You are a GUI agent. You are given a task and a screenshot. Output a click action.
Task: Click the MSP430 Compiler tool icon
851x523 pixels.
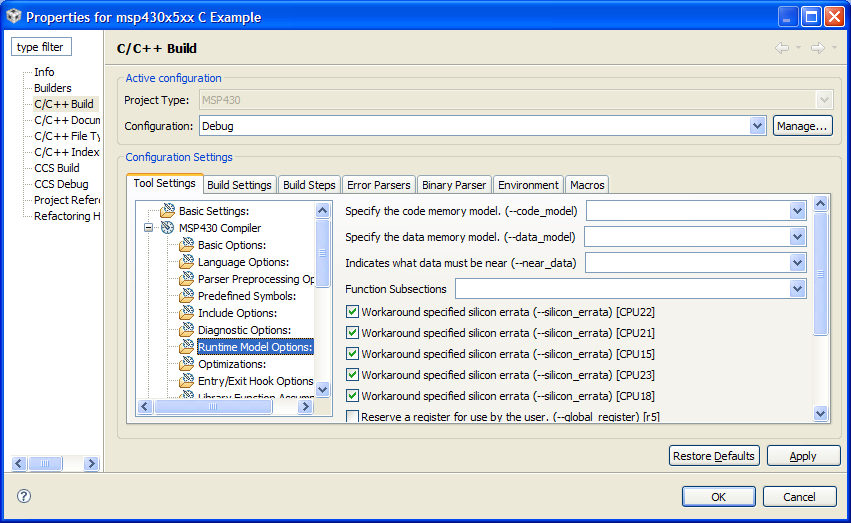click(x=168, y=228)
